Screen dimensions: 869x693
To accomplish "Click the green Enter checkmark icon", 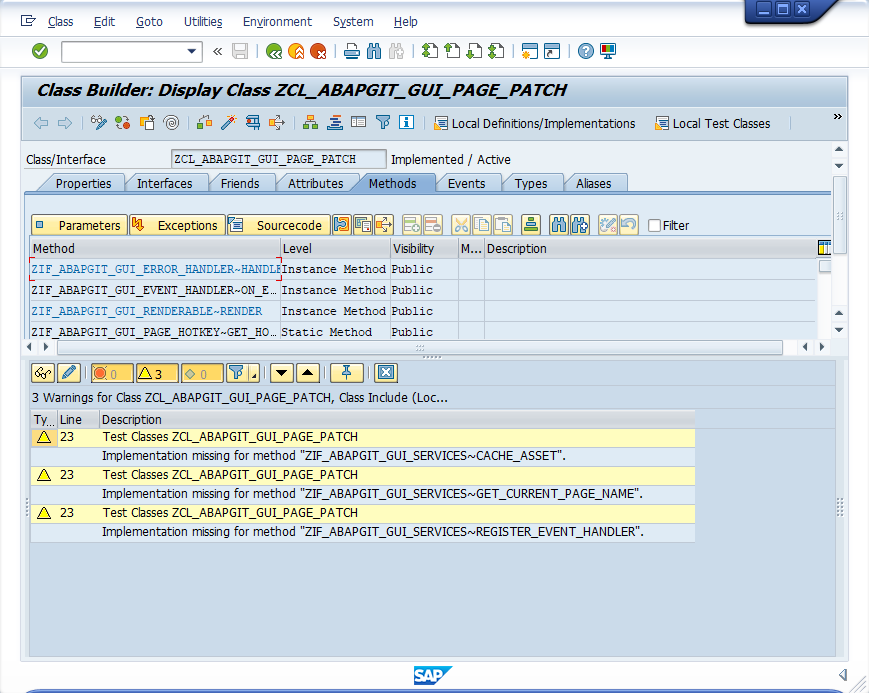I will (x=40, y=52).
